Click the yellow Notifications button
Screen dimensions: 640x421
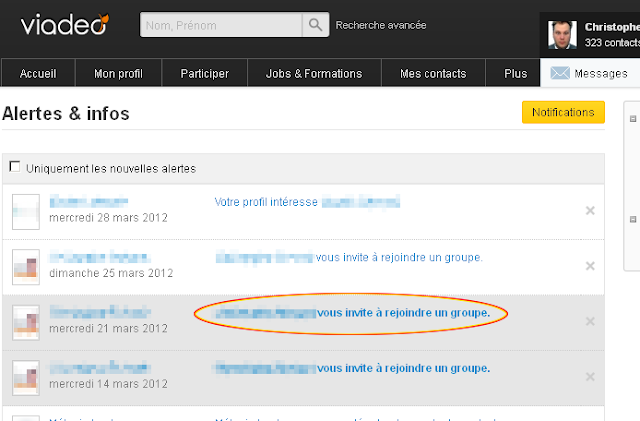pos(563,112)
